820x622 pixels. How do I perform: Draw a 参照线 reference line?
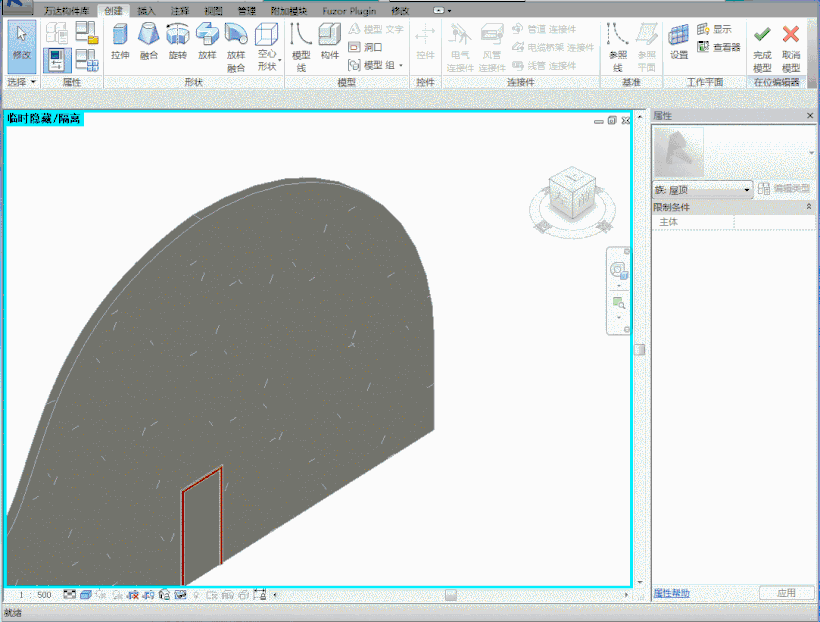[x=618, y=47]
